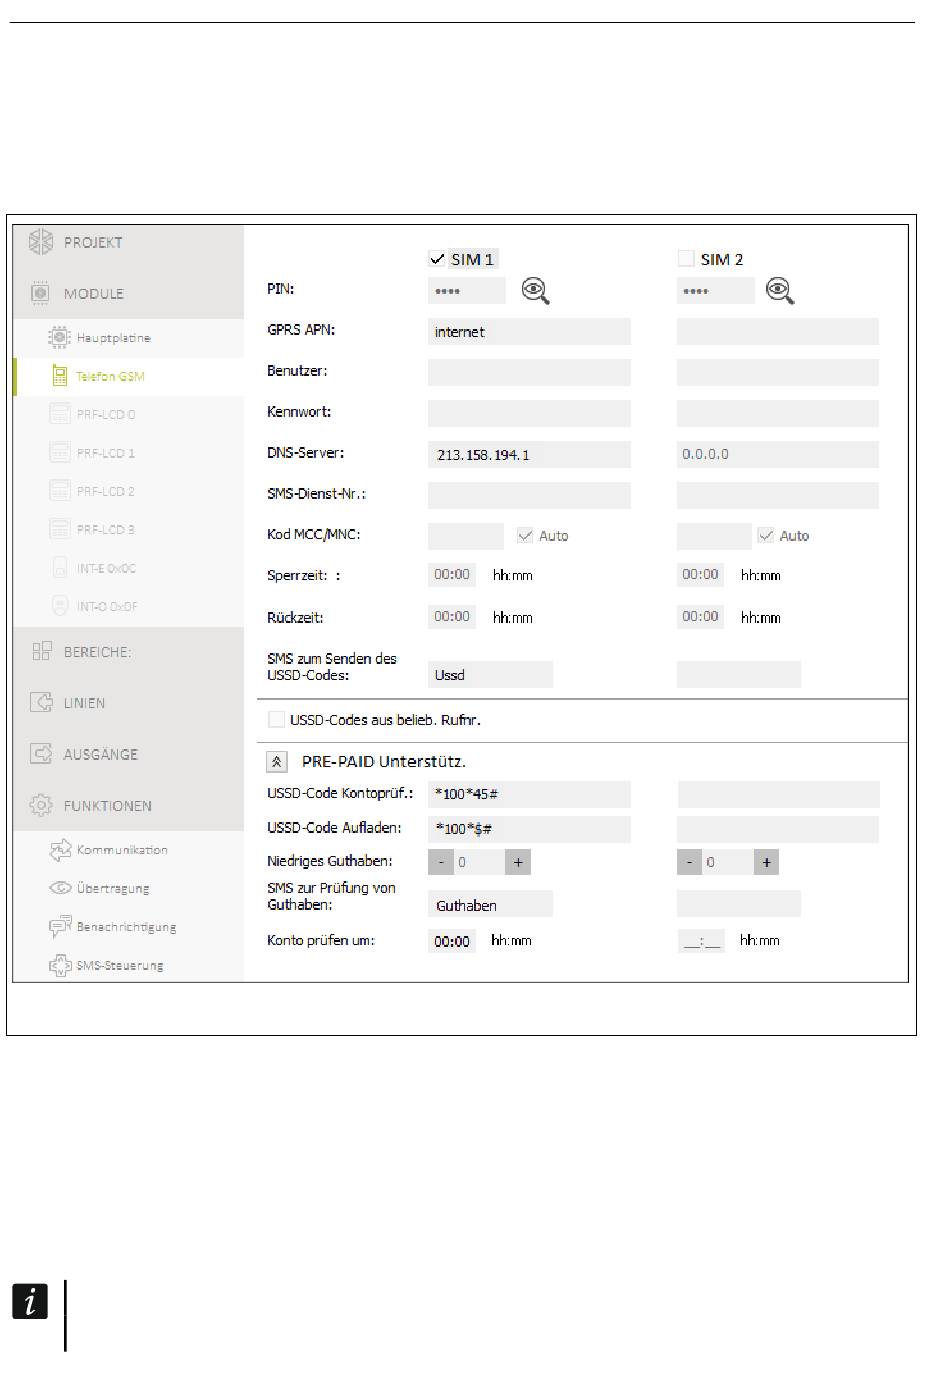Disable the SIM 1 checkbox
Viewport: 950px width, 1397px height.
click(437, 259)
